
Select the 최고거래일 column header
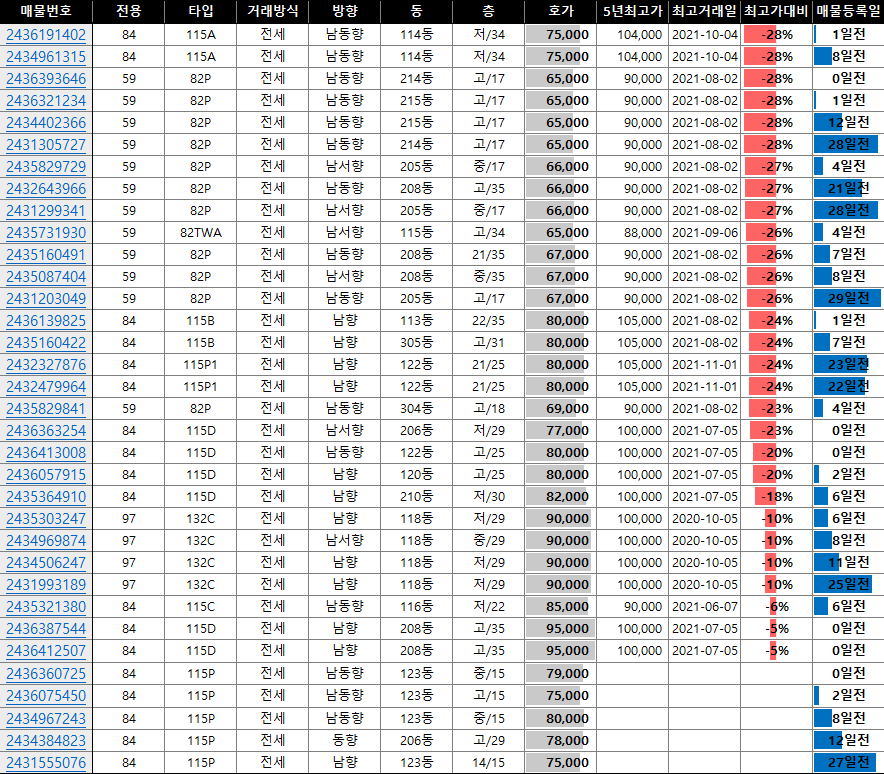[x=704, y=11]
